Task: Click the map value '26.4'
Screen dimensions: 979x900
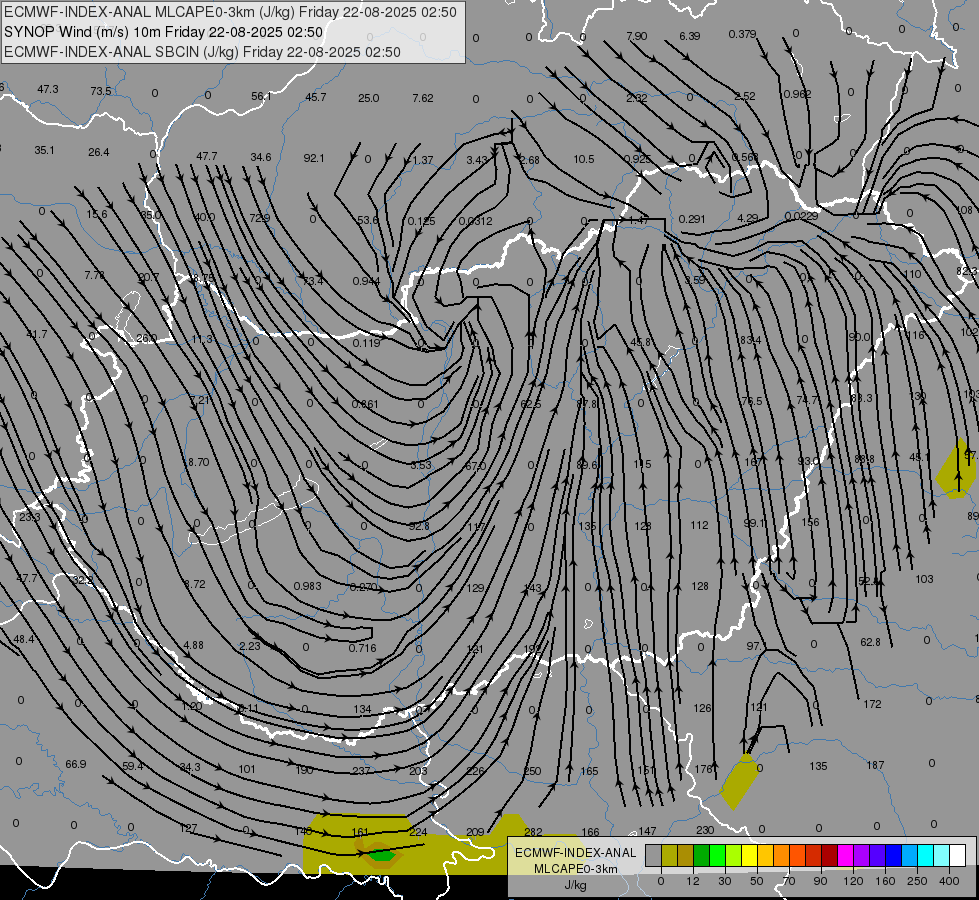Action: [x=99, y=152]
